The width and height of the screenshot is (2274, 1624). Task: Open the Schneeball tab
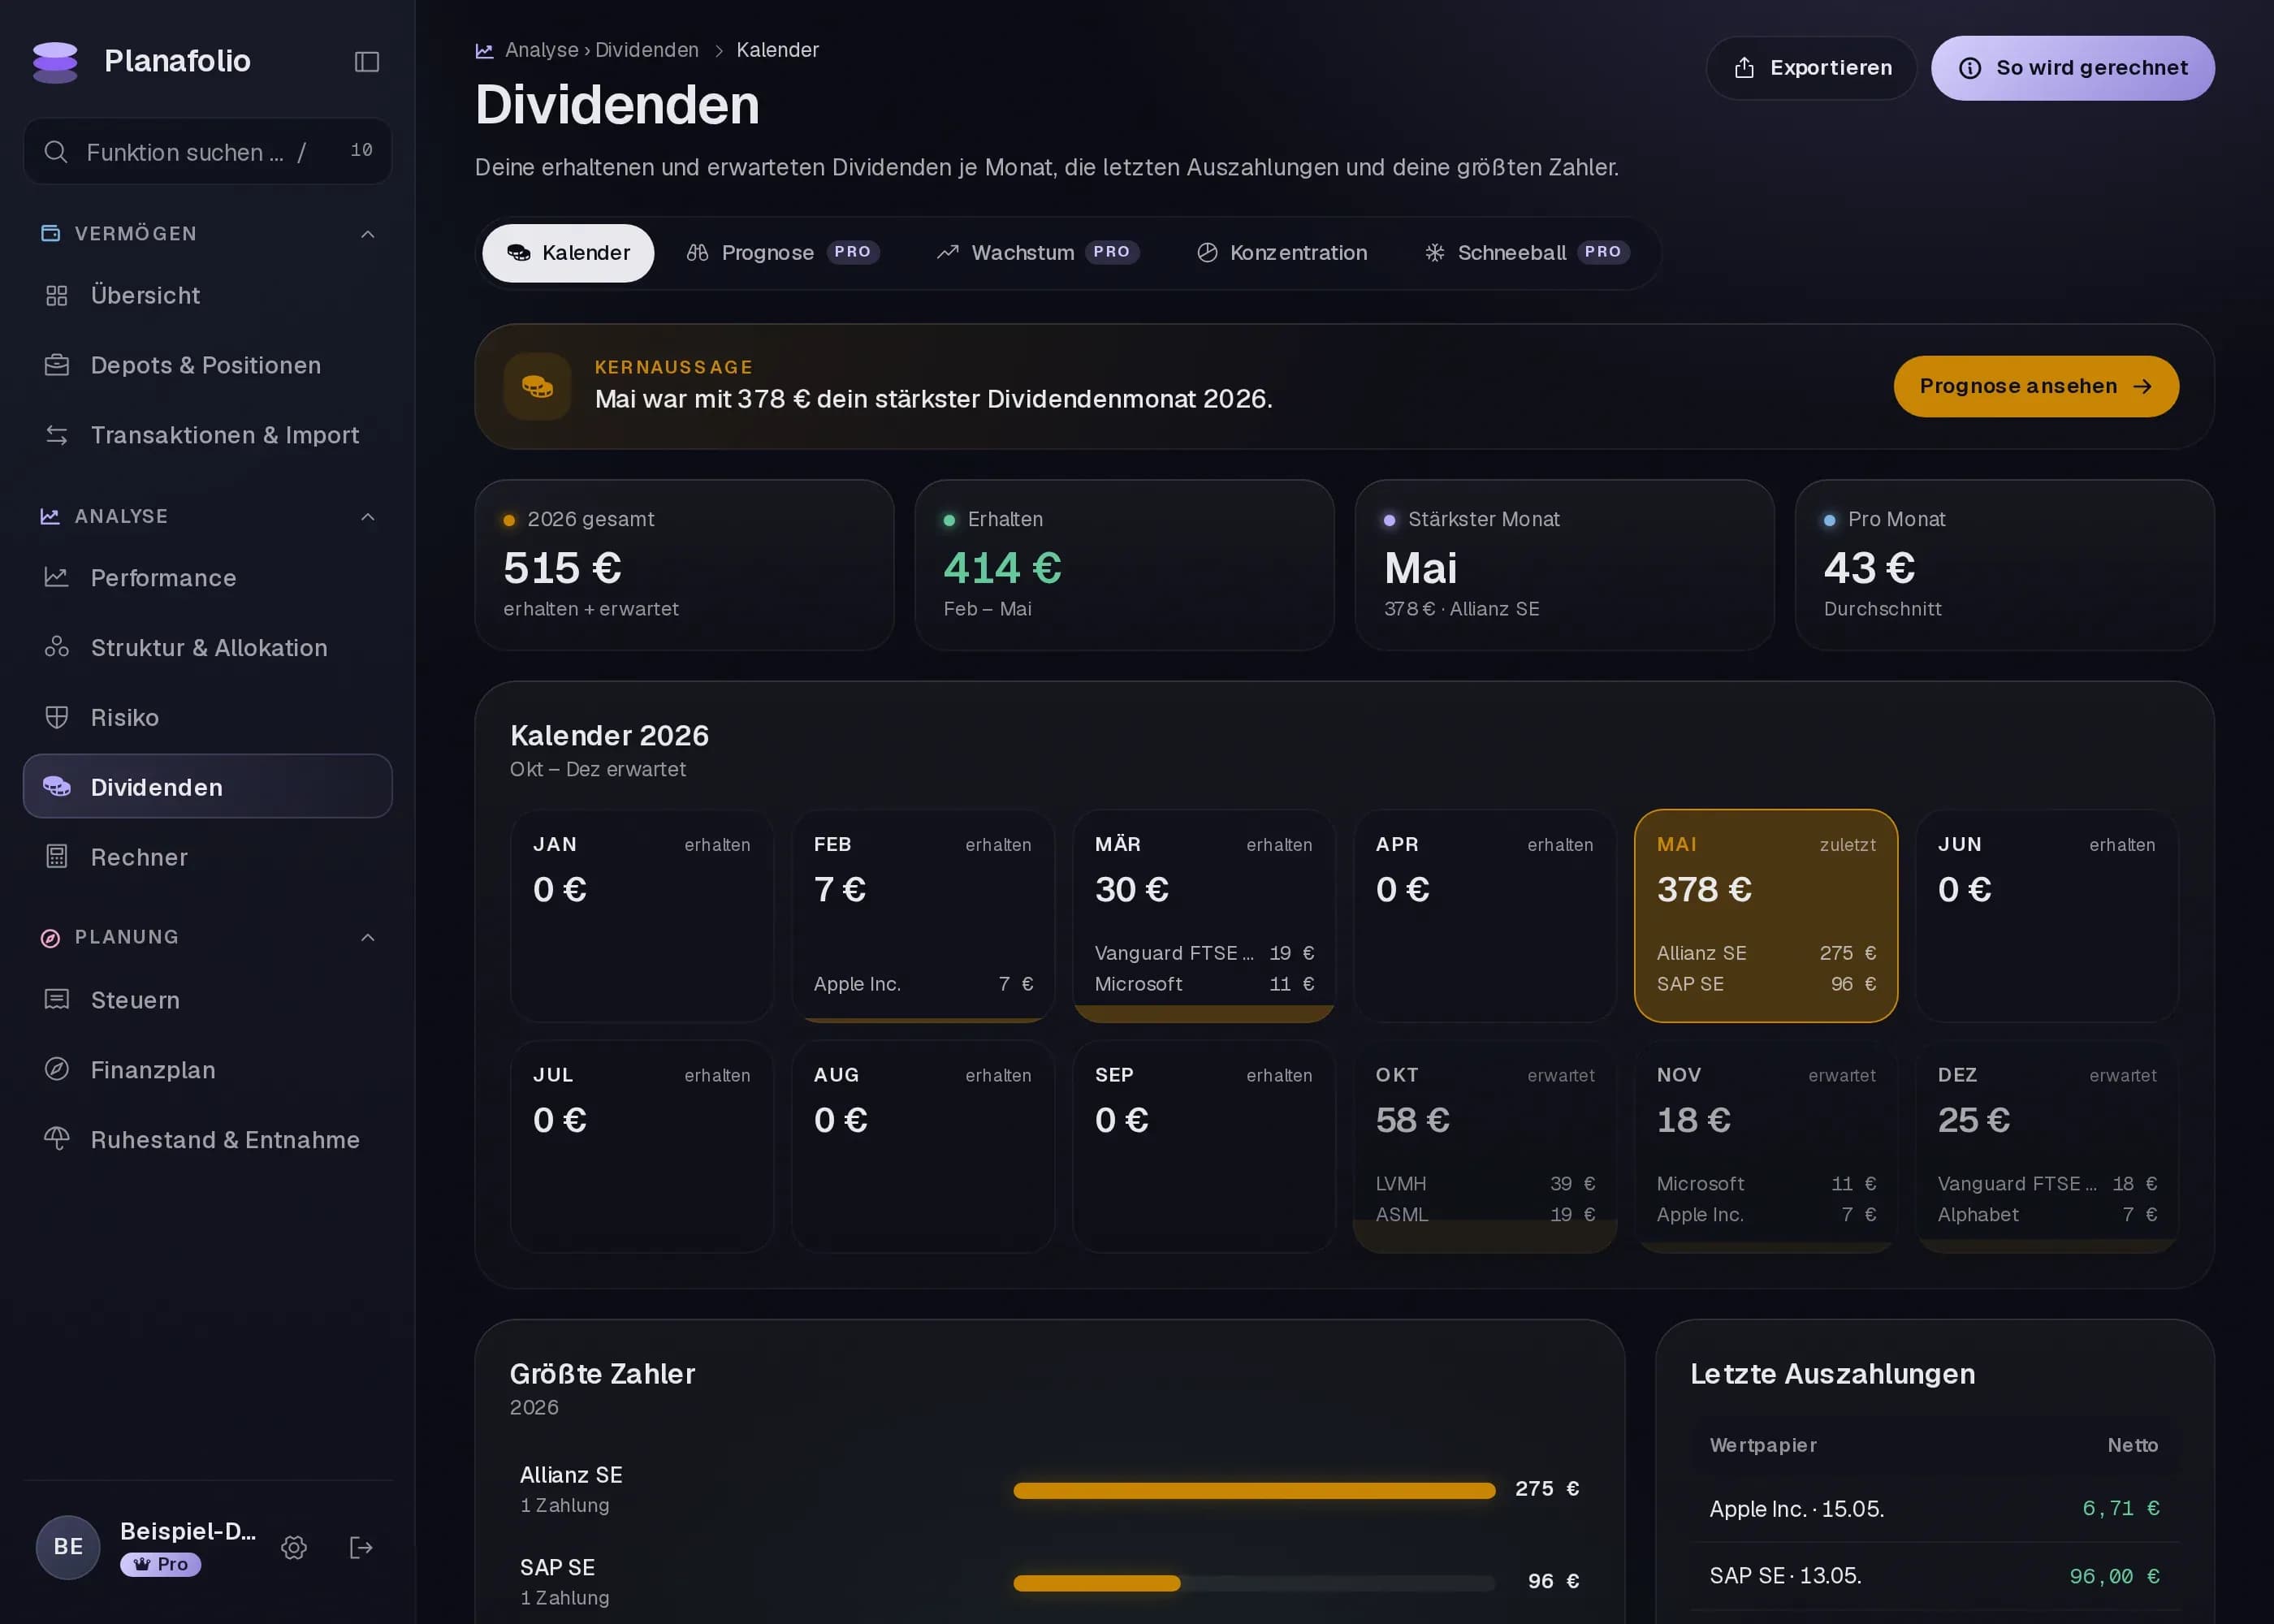[1527, 253]
